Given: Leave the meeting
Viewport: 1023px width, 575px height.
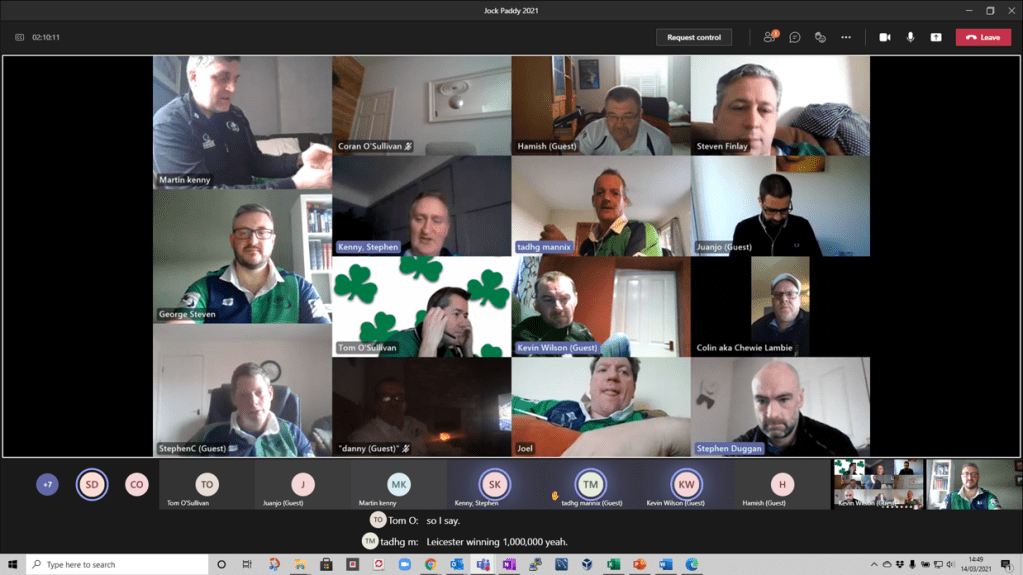Looking at the screenshot, I should click(x=983, y=37).
